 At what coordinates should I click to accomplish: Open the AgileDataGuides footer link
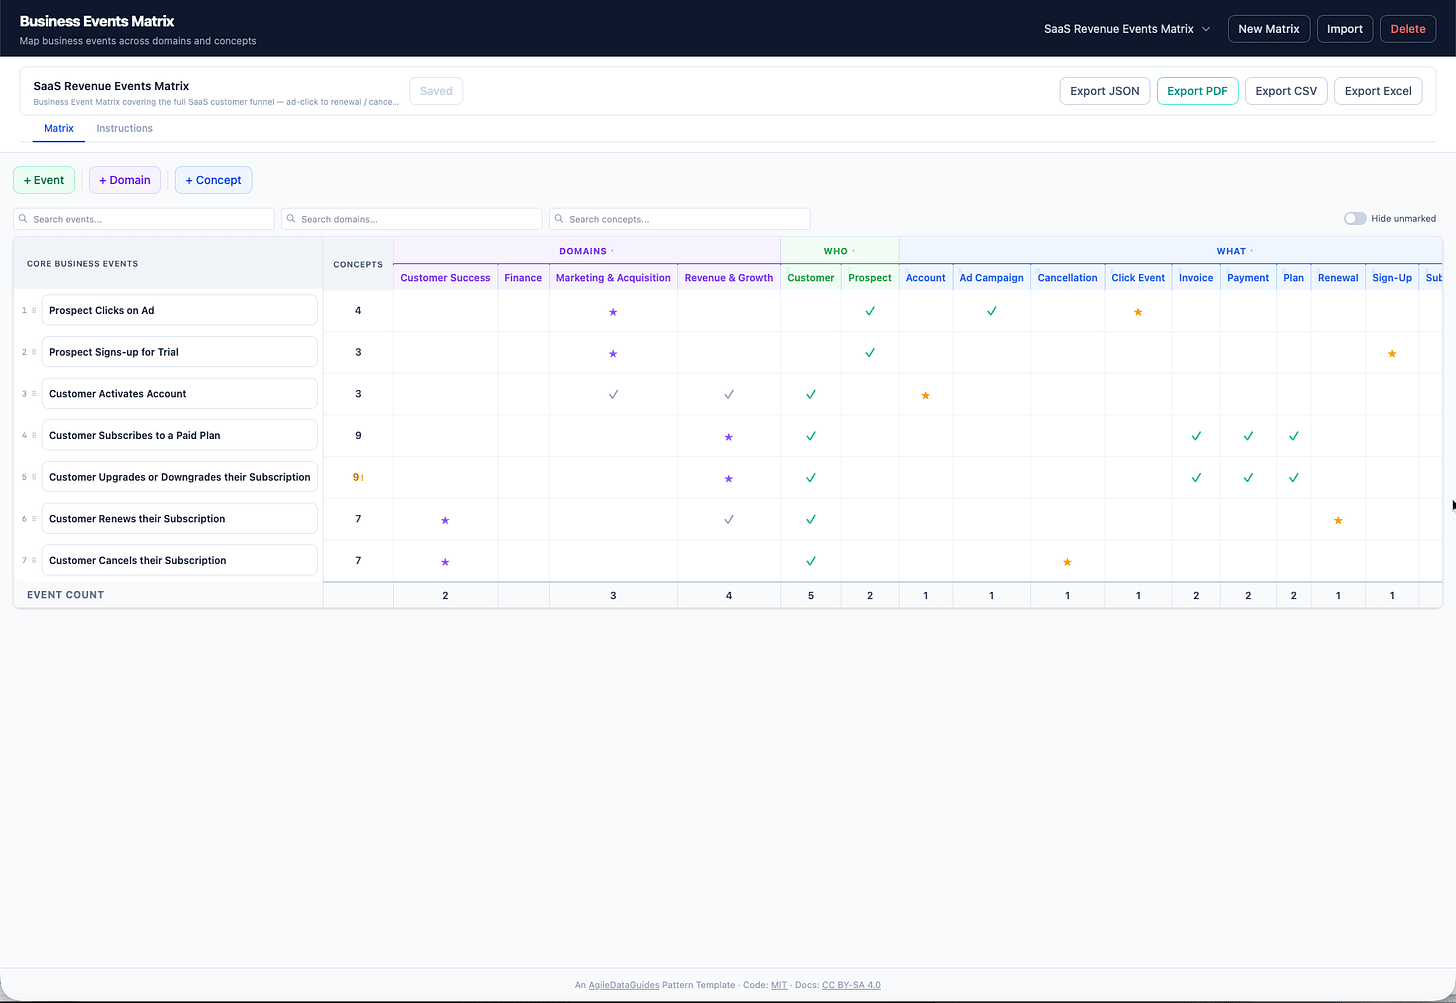click(624, 985)
